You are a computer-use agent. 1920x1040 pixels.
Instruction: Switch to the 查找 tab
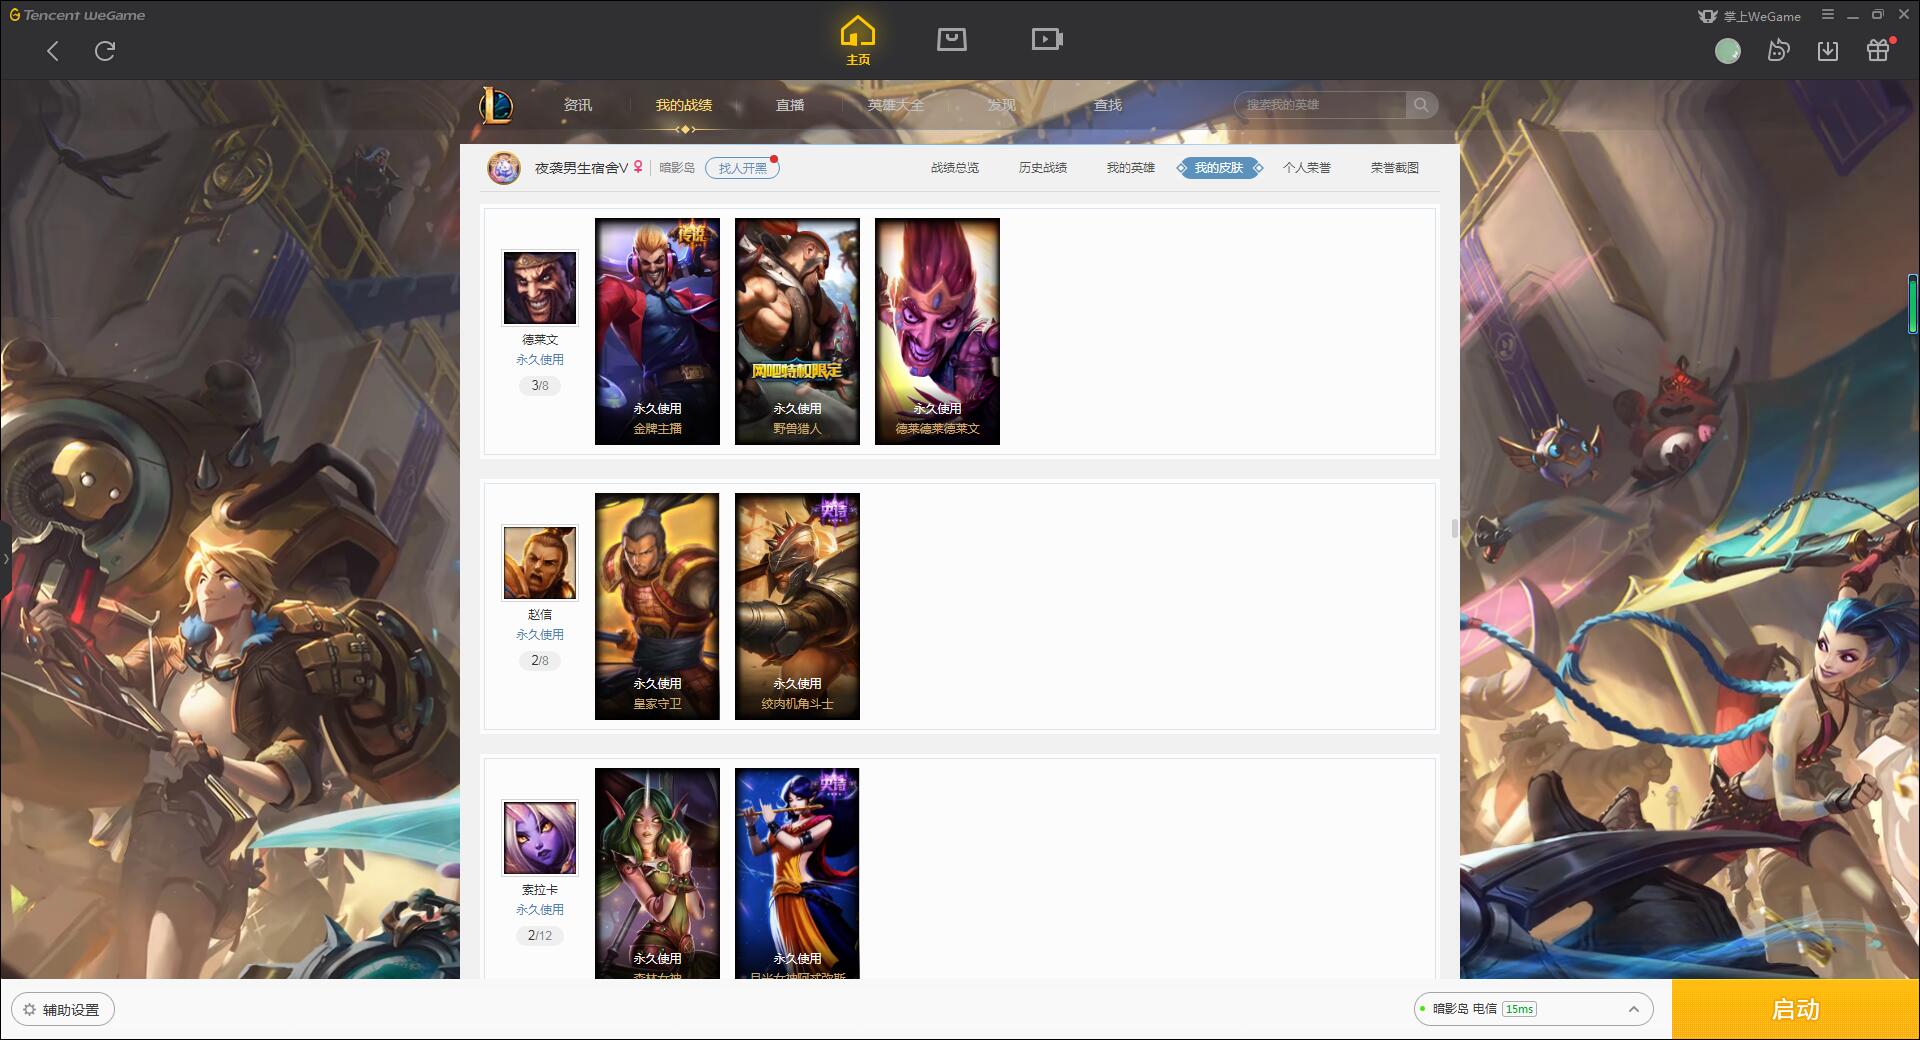(x=1108, y=105)
